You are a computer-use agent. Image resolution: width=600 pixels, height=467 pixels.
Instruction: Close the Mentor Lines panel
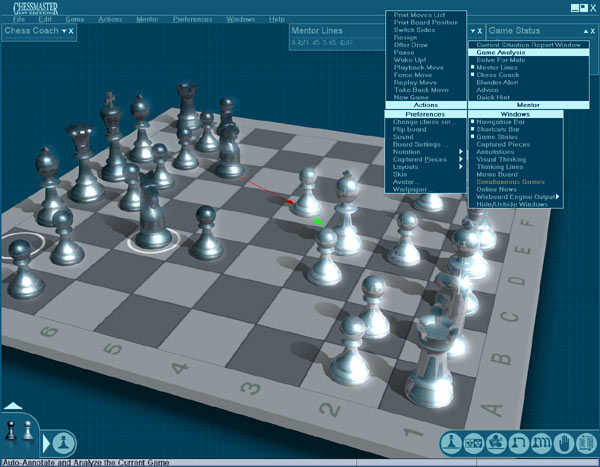point(479,31)
